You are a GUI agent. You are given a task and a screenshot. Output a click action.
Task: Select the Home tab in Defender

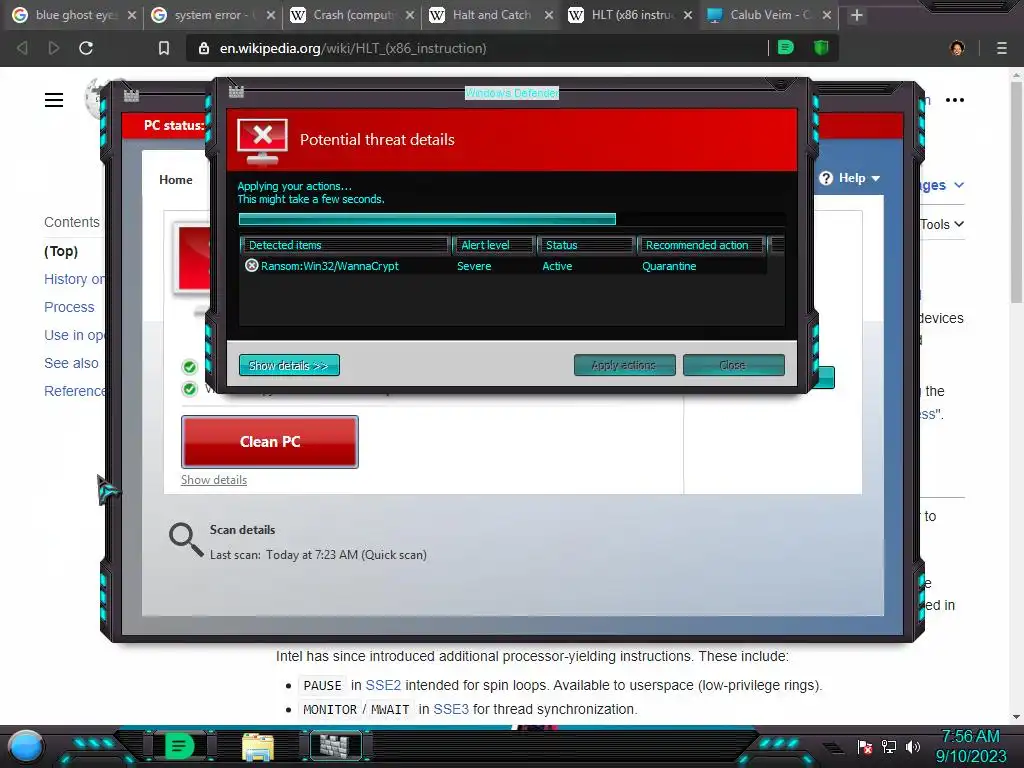point(176,180)
